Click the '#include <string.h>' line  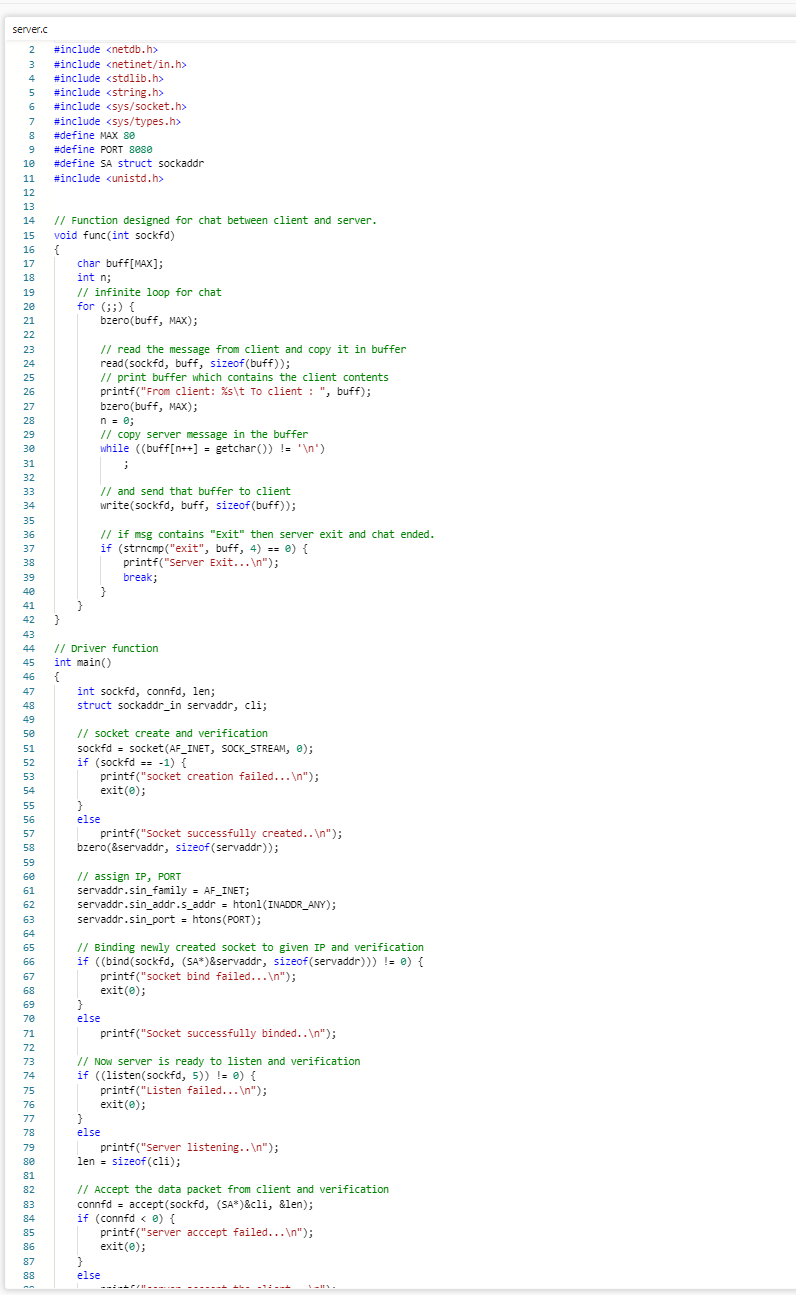tap(109, 92)
